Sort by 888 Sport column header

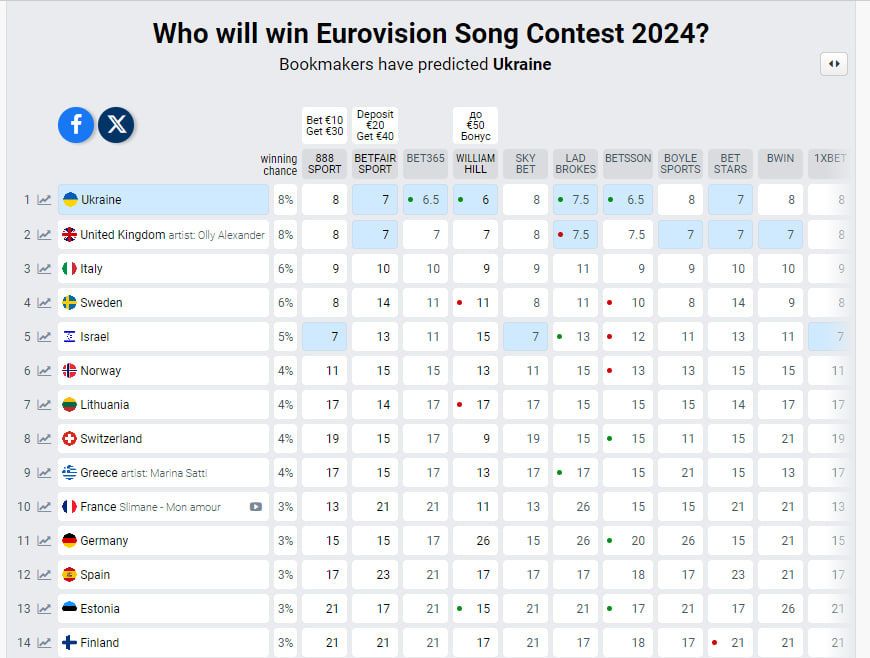point(325,164)
